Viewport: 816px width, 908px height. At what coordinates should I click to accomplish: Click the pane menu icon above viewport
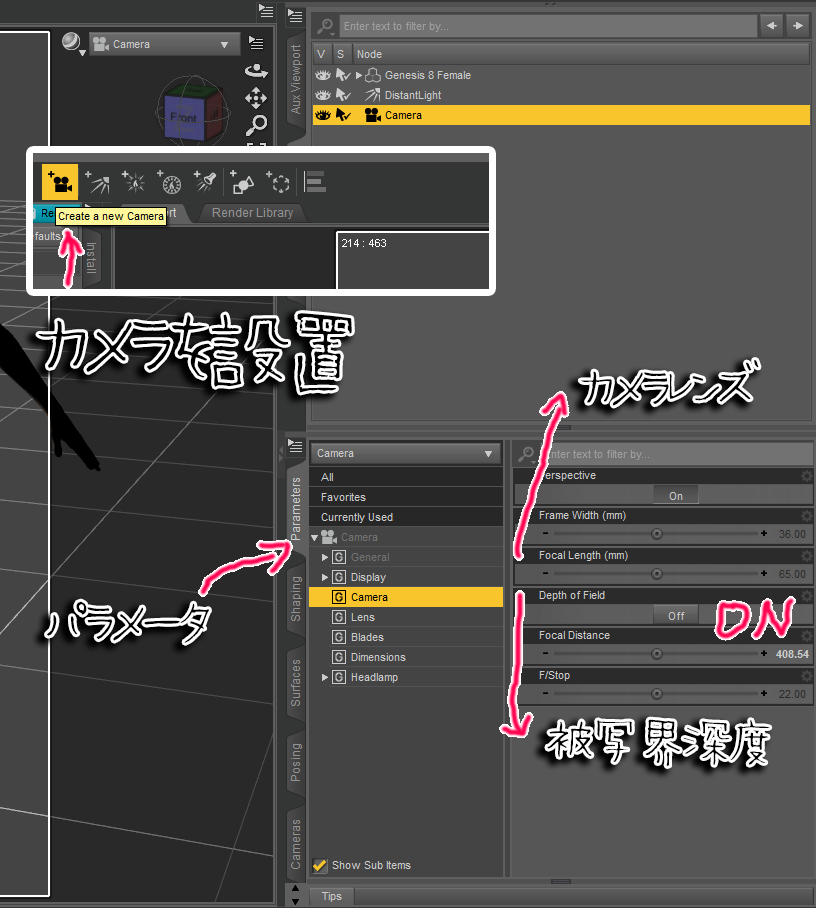[266, 10]
